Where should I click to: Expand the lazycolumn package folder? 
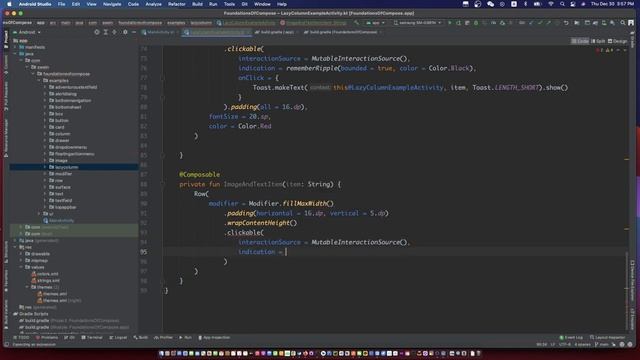coord(45,167)
